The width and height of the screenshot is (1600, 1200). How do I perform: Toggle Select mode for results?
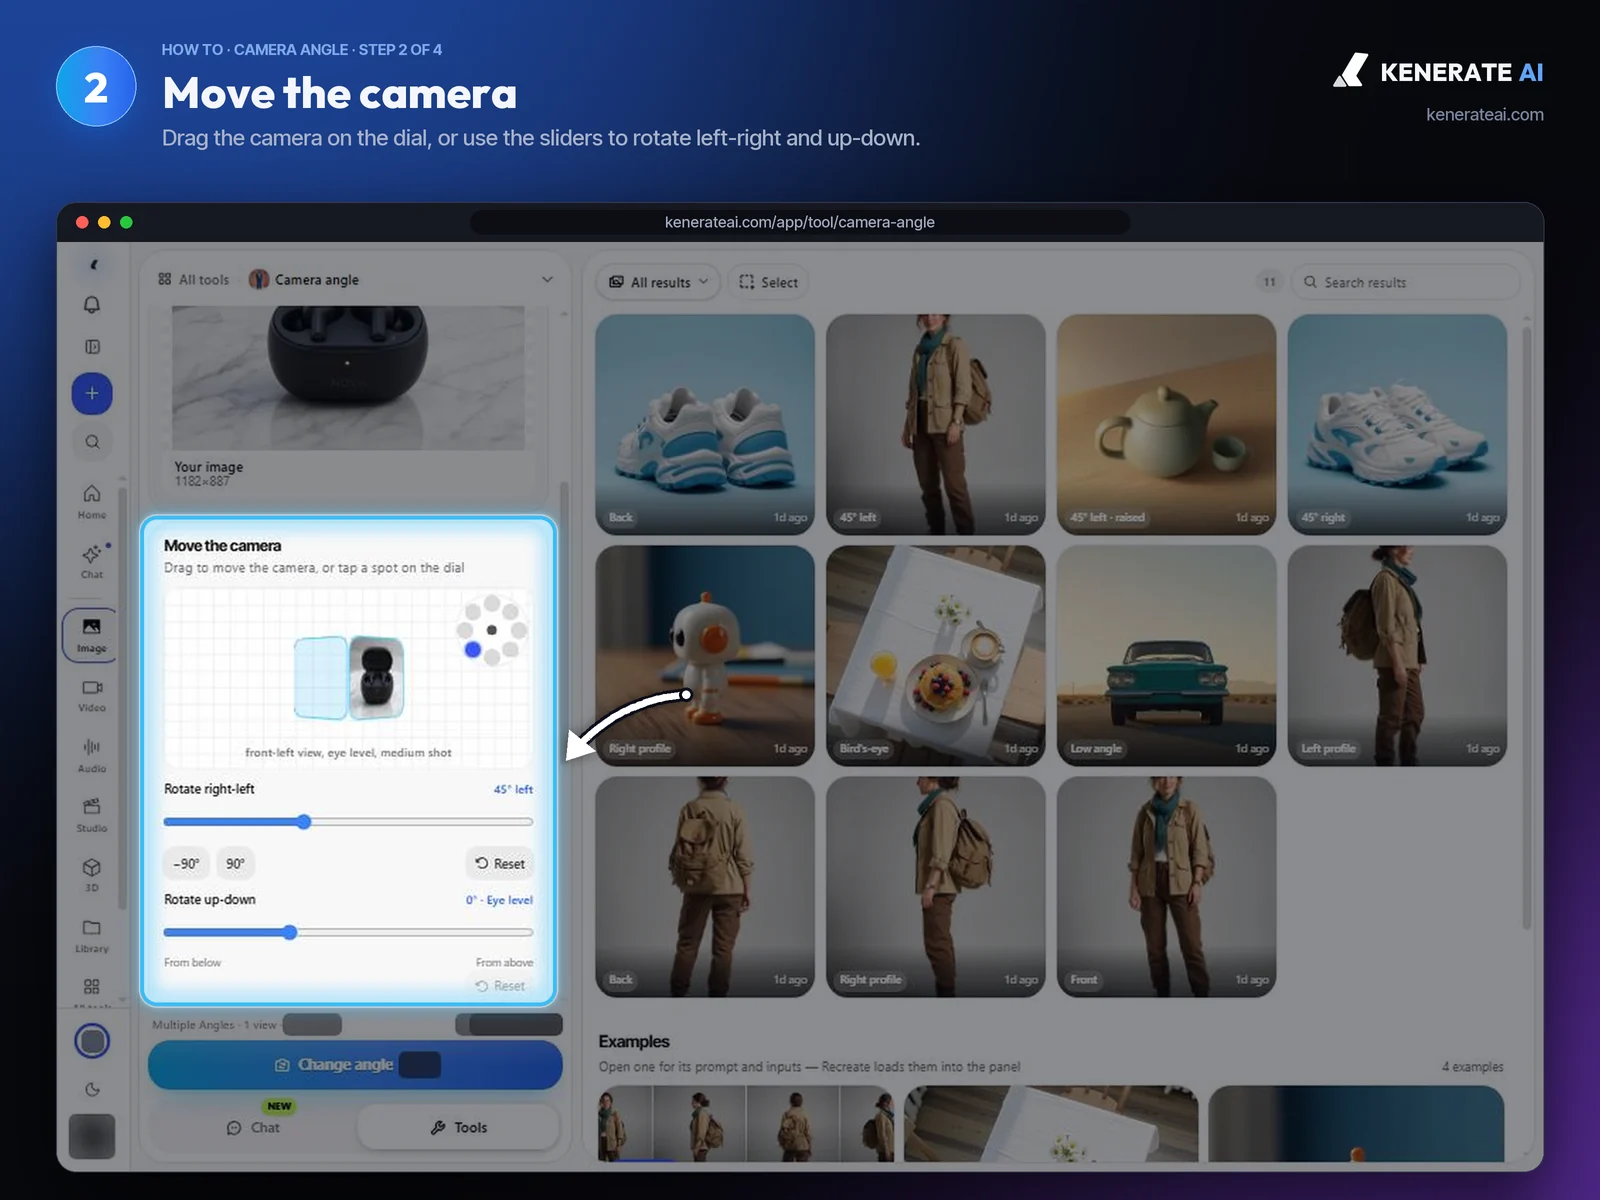[x=769, y=282]
